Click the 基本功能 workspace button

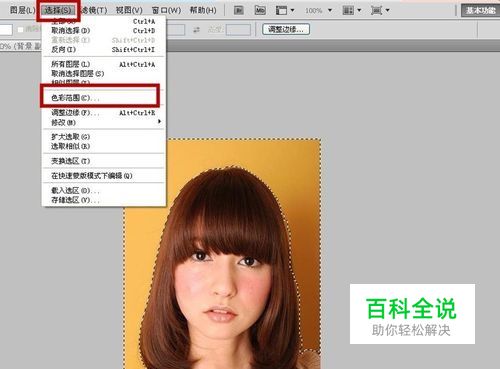481,10
